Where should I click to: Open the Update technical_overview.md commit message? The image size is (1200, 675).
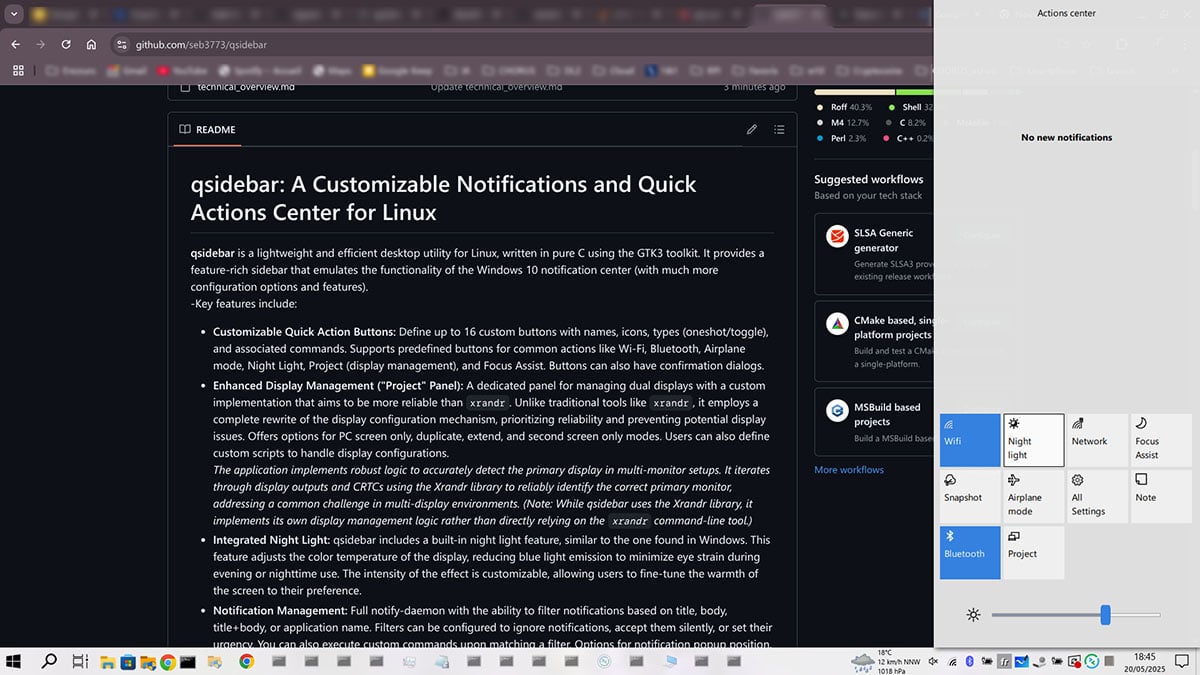coord(496,87)
